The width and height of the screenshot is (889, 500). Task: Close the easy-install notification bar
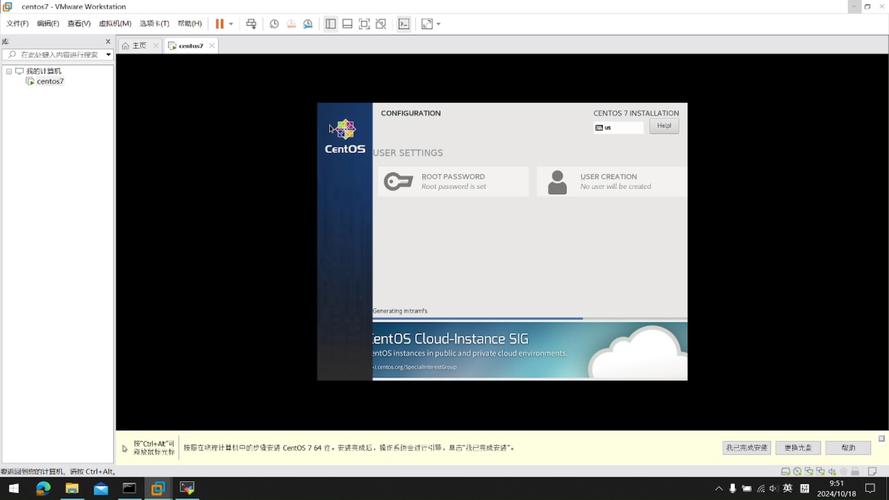click(x=882, y=438)
